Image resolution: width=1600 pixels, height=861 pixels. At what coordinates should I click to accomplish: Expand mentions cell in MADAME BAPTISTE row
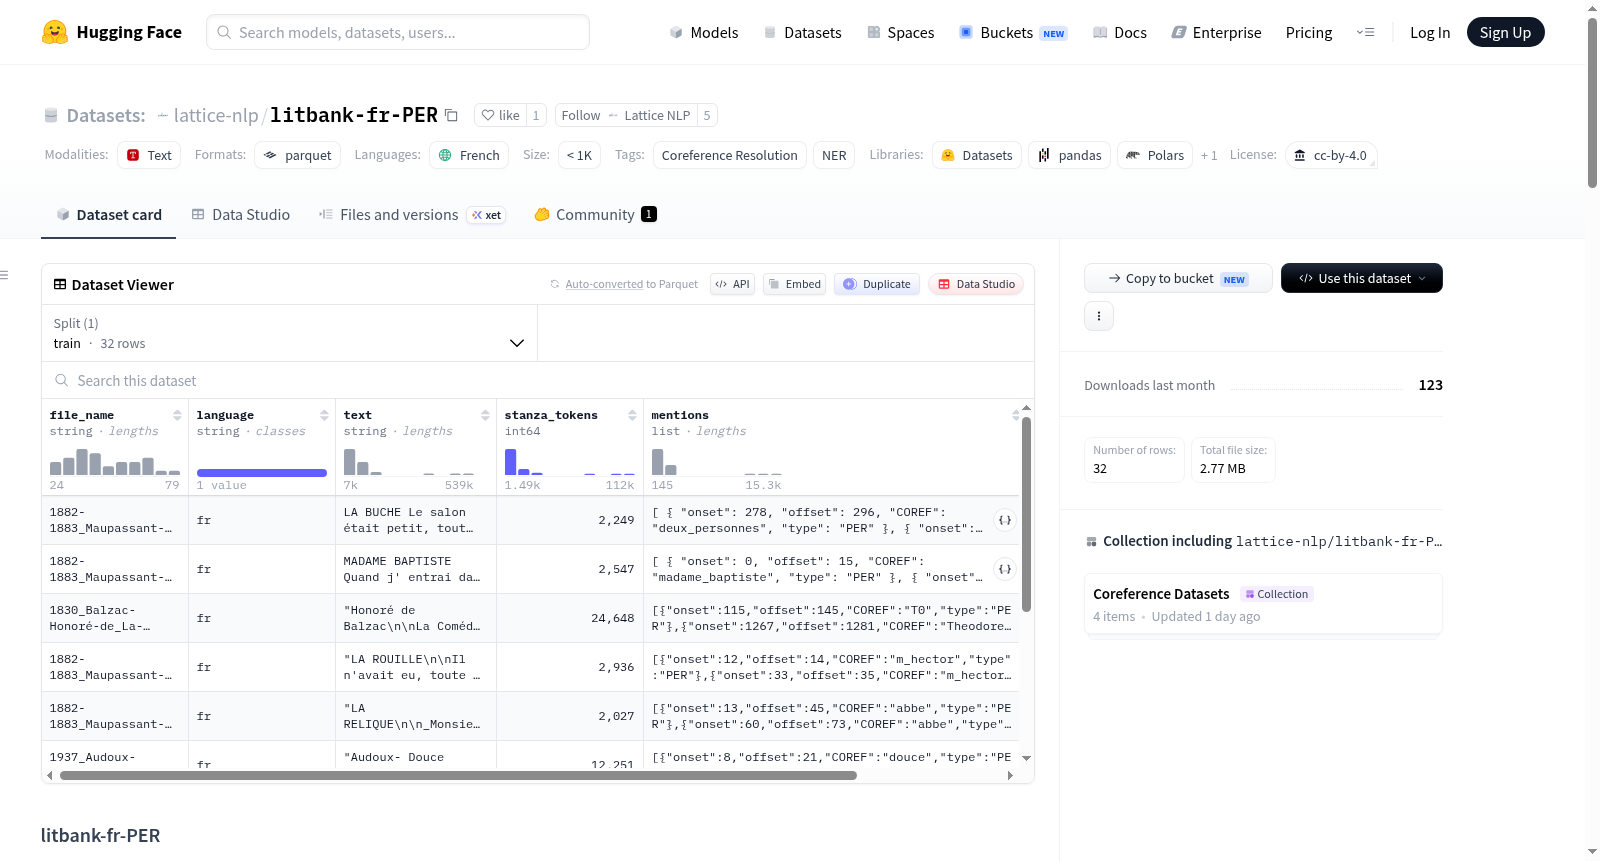coord(1005,569)
